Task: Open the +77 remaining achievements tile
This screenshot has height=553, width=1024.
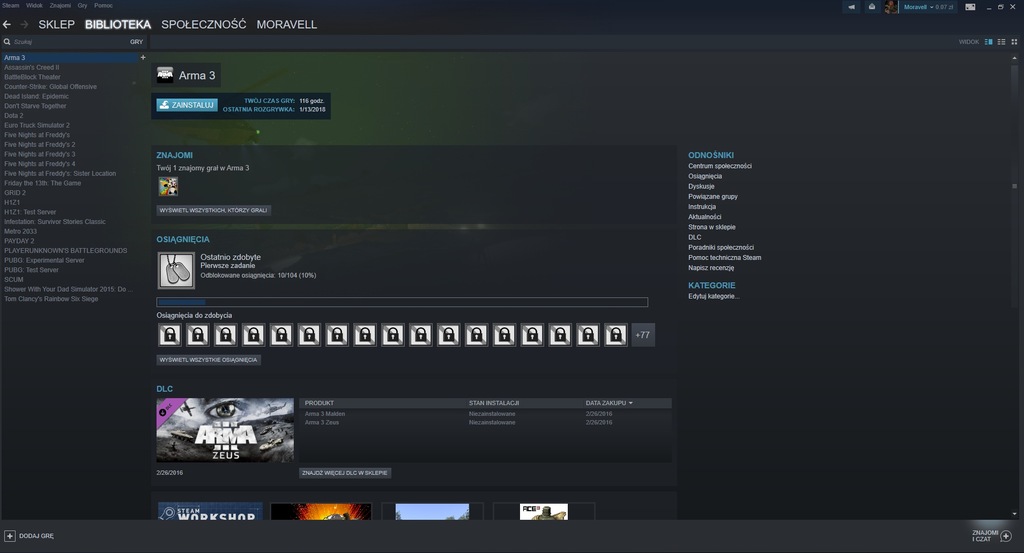Action: pyautogui.click(x=643, y=335)
